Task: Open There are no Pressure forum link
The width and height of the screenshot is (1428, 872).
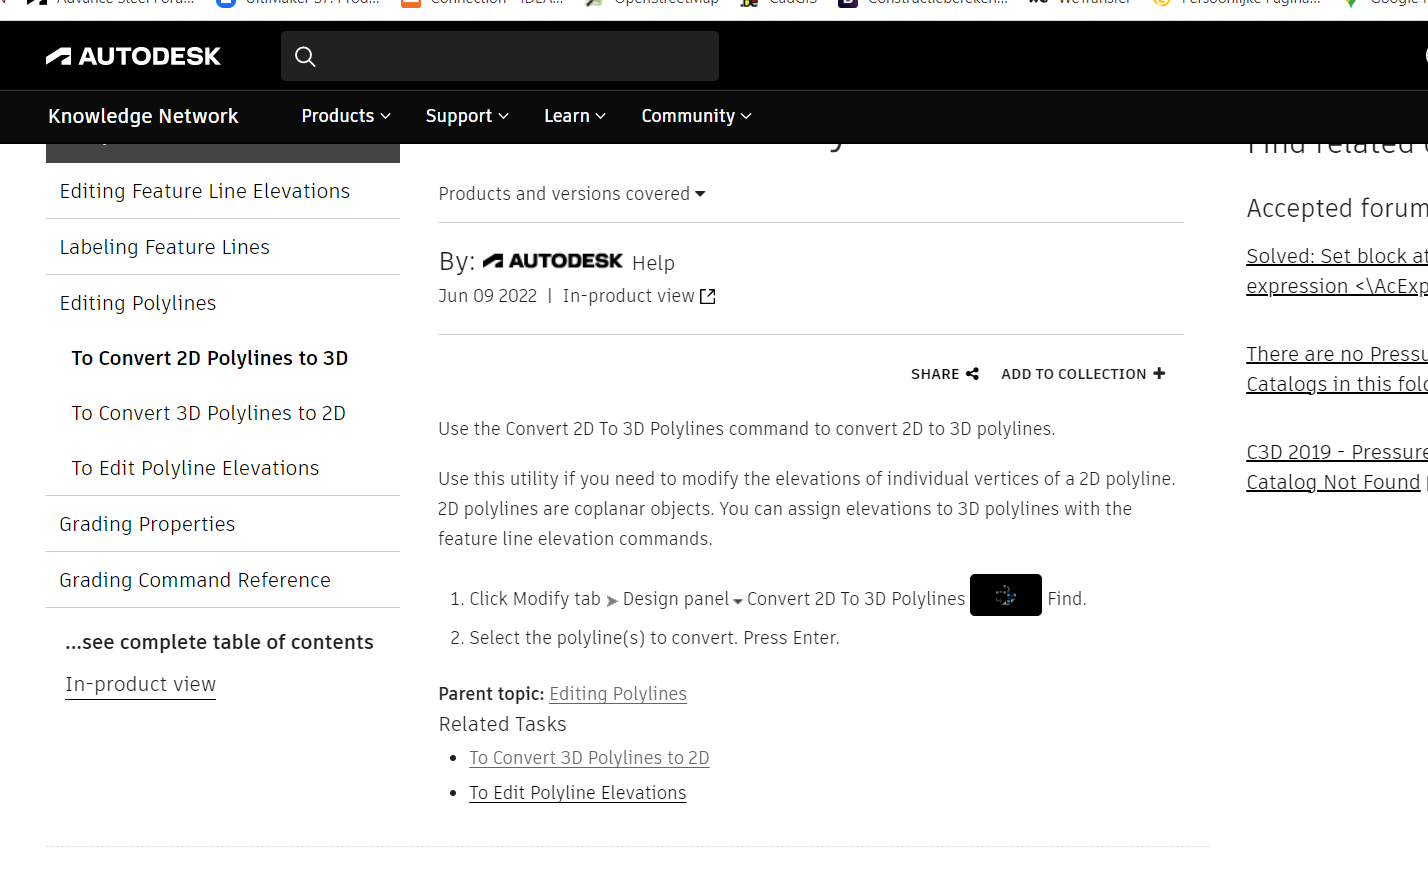Action: (x=1337, y=369)
